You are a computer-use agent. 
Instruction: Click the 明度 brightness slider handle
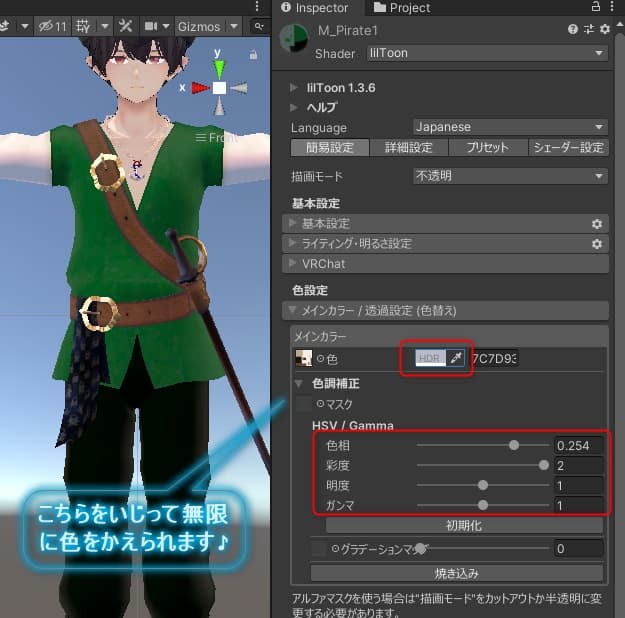point(483,485)
